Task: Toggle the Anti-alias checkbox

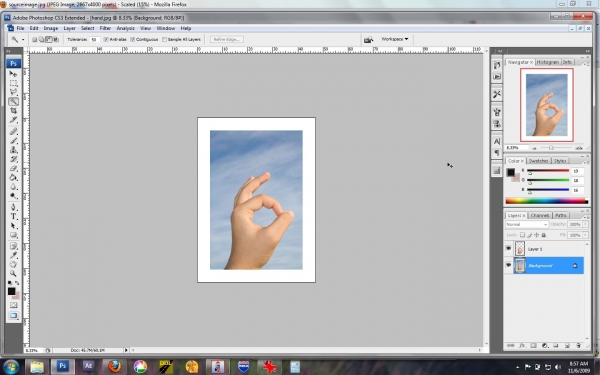Action: tap(106, 39)
